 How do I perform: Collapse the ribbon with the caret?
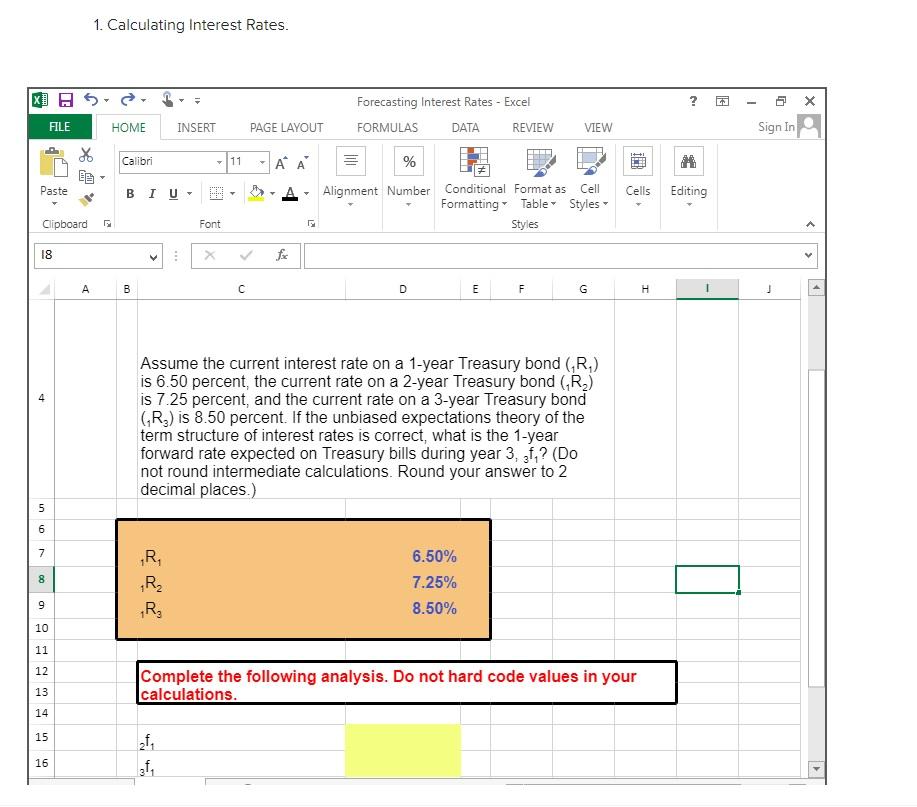(x=810, y=225)
